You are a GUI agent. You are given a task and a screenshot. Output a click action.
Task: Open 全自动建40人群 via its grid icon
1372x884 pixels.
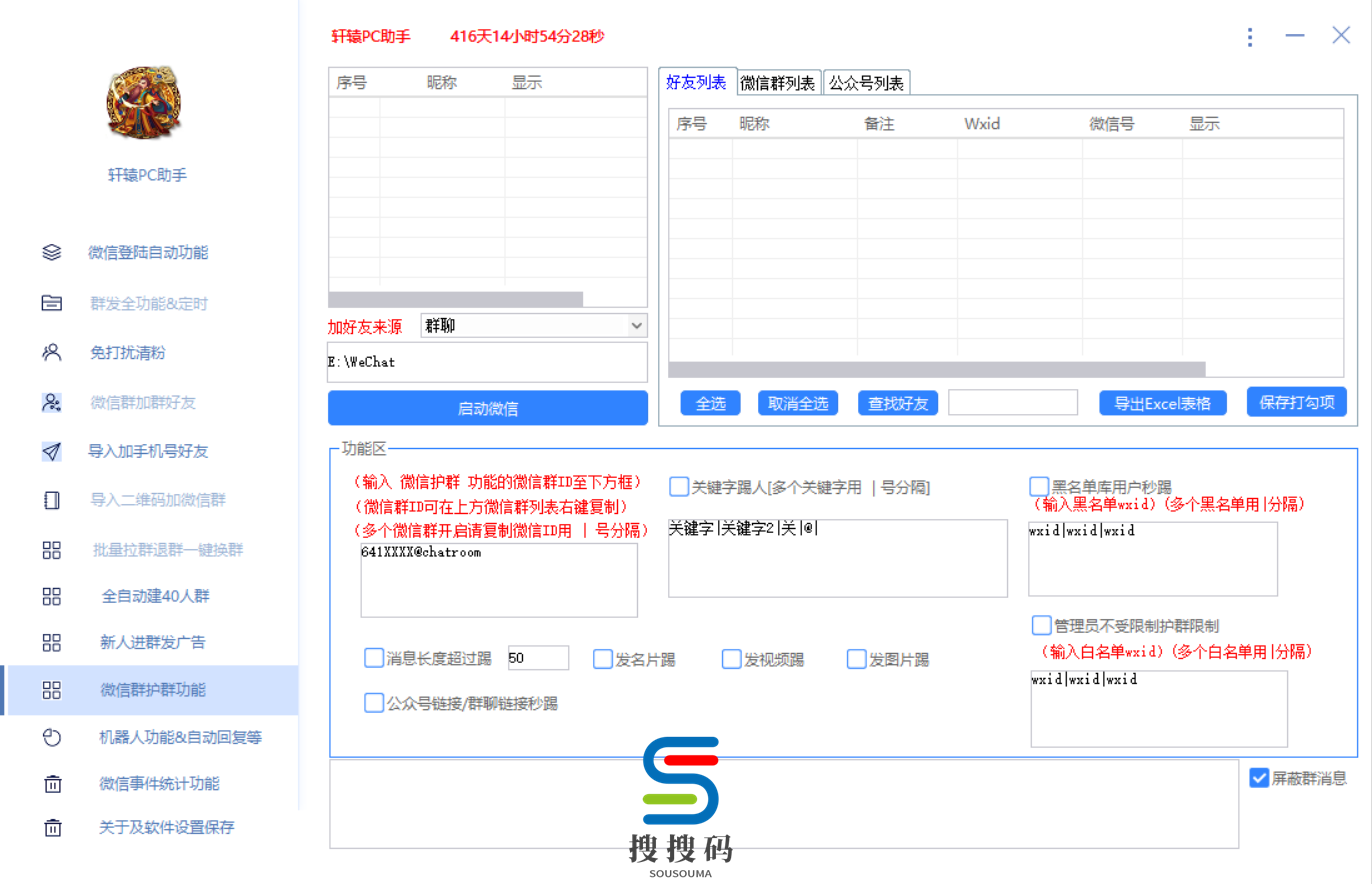click(52, 596)
